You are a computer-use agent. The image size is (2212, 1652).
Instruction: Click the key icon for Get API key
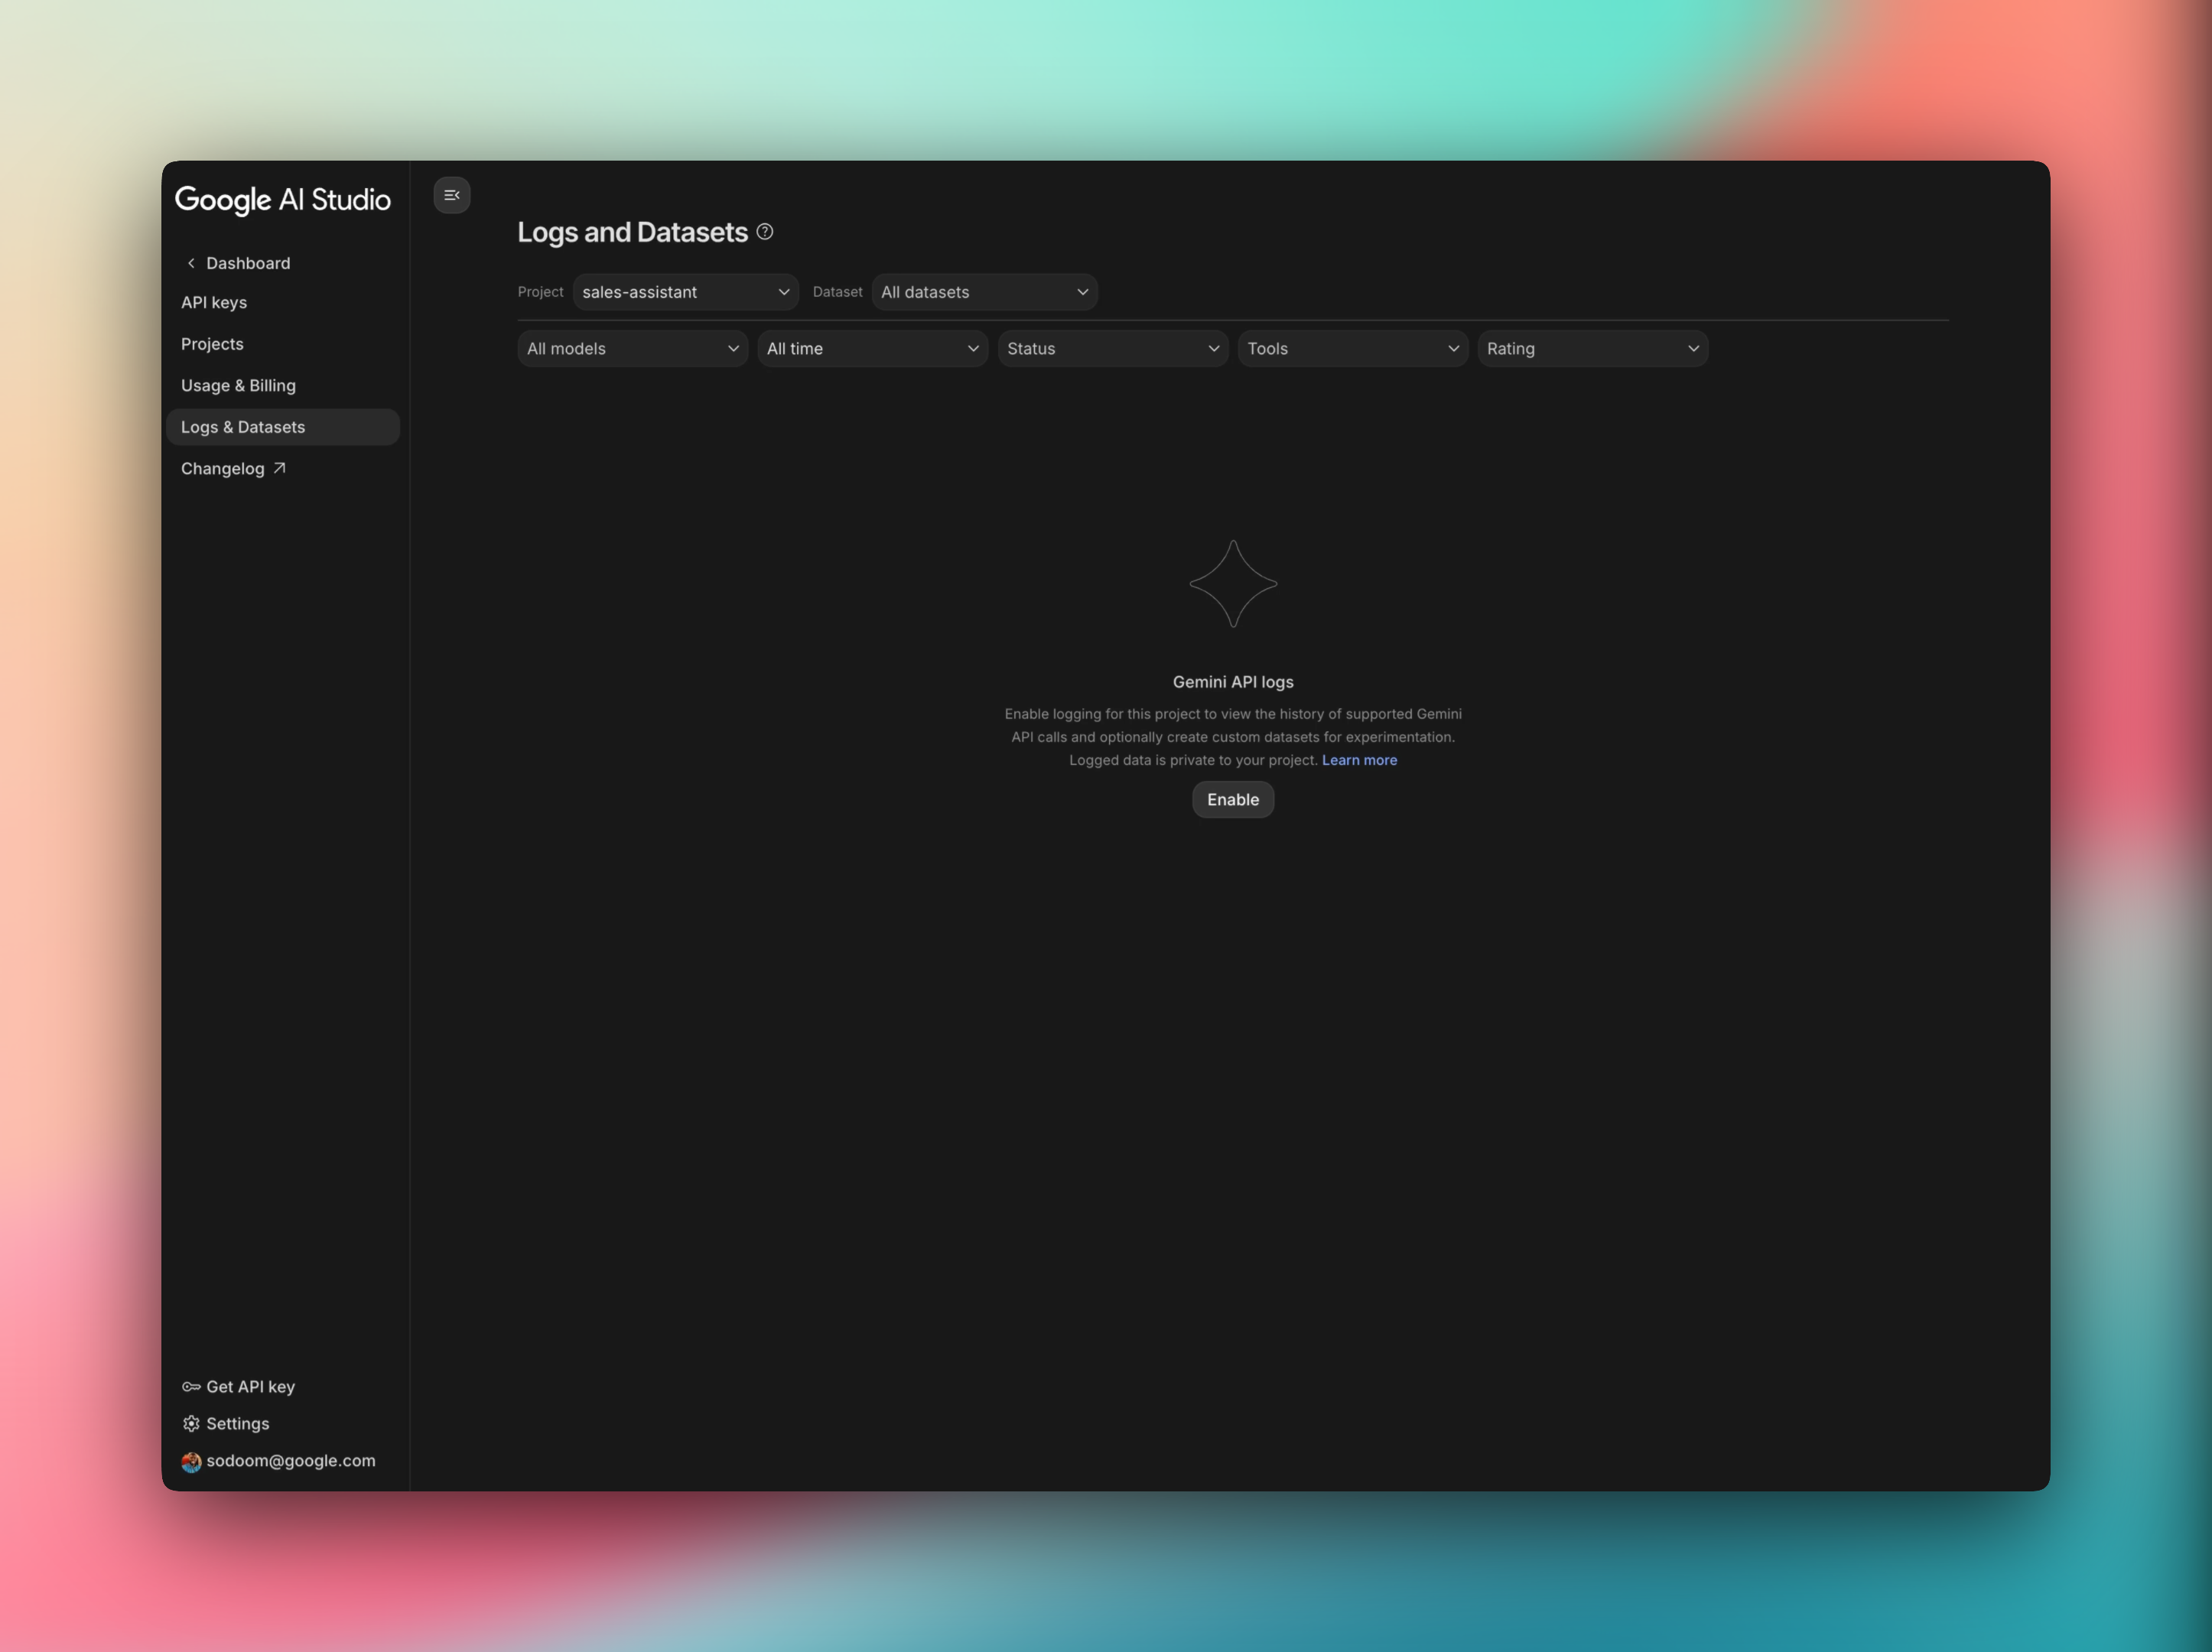[191, 1387]
